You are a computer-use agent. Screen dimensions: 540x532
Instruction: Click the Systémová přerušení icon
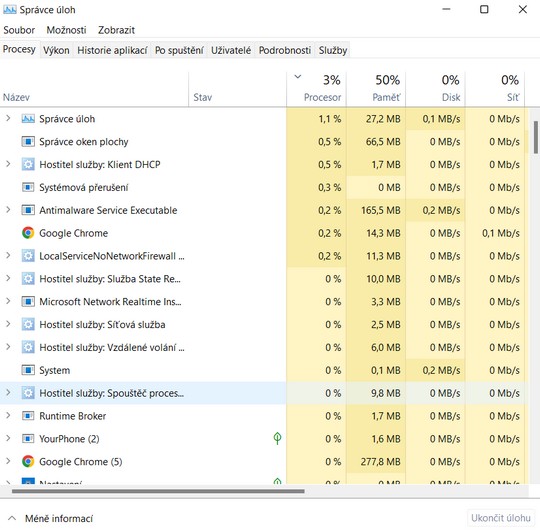(x=28, y=187)
